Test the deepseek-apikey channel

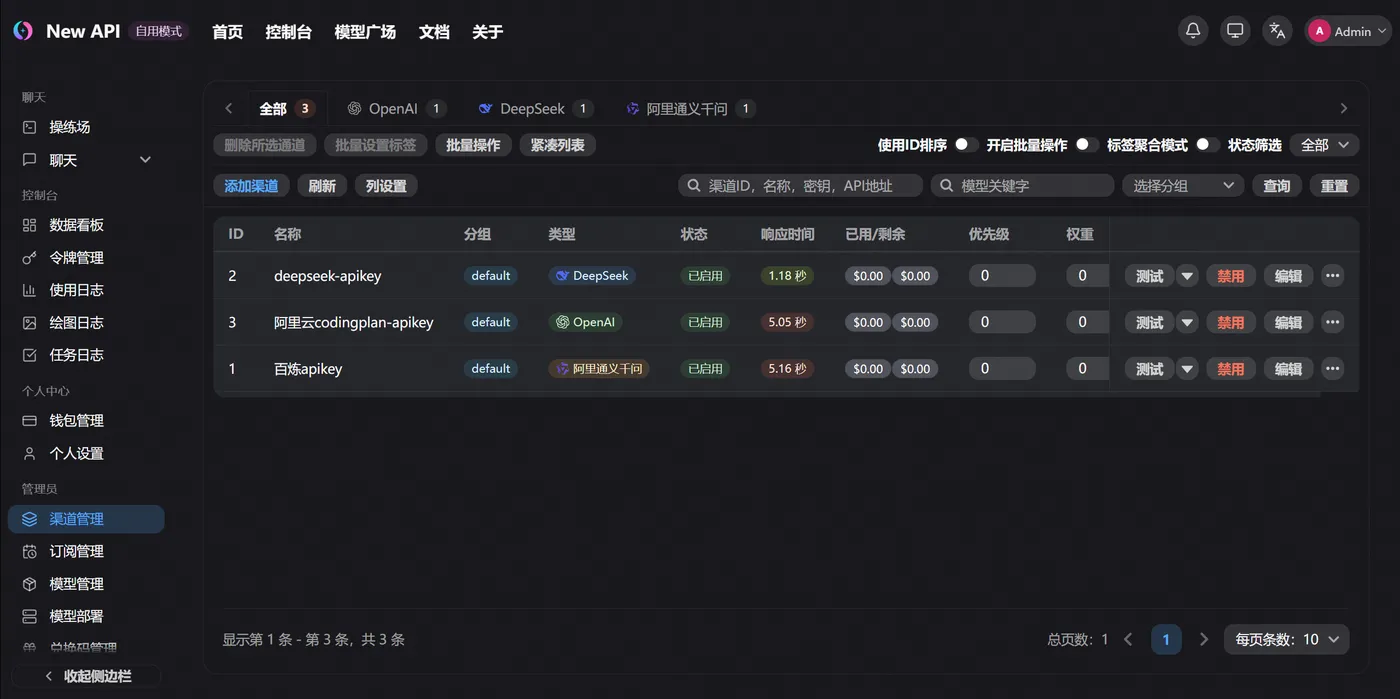(1150, 276)
